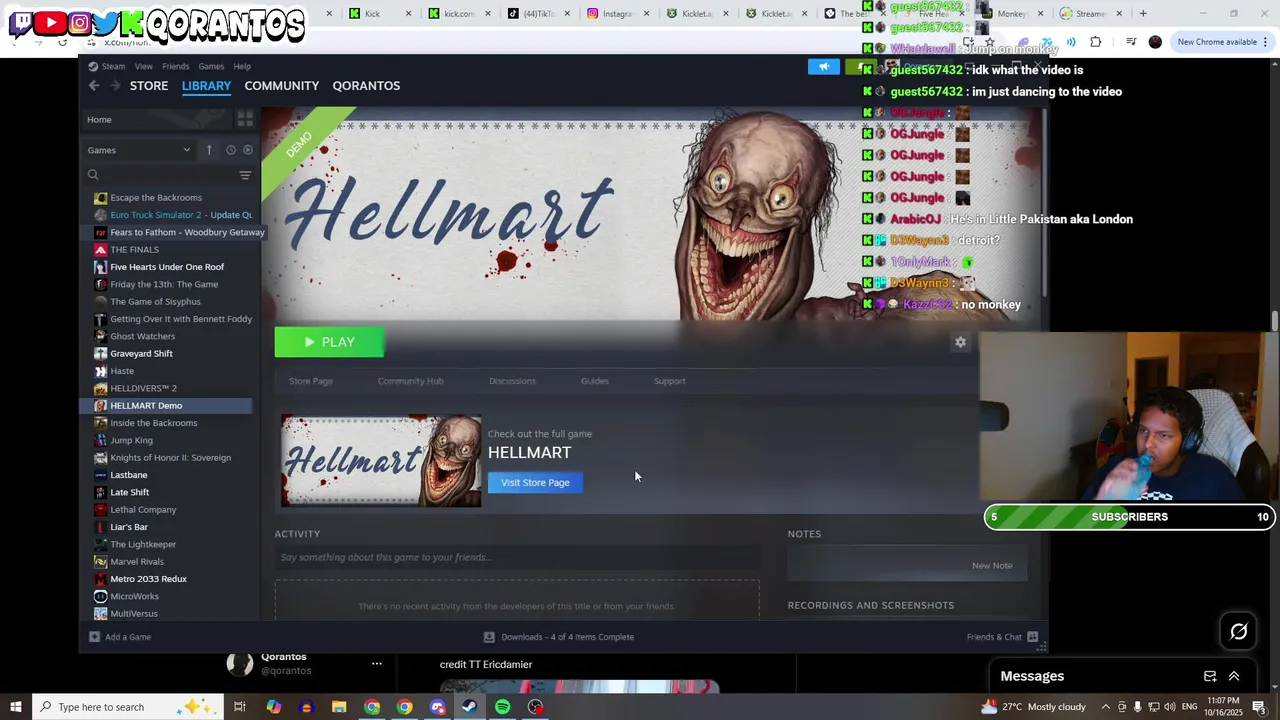
Task: Click the Visit Store Page button
Action: tap(535, 483)
